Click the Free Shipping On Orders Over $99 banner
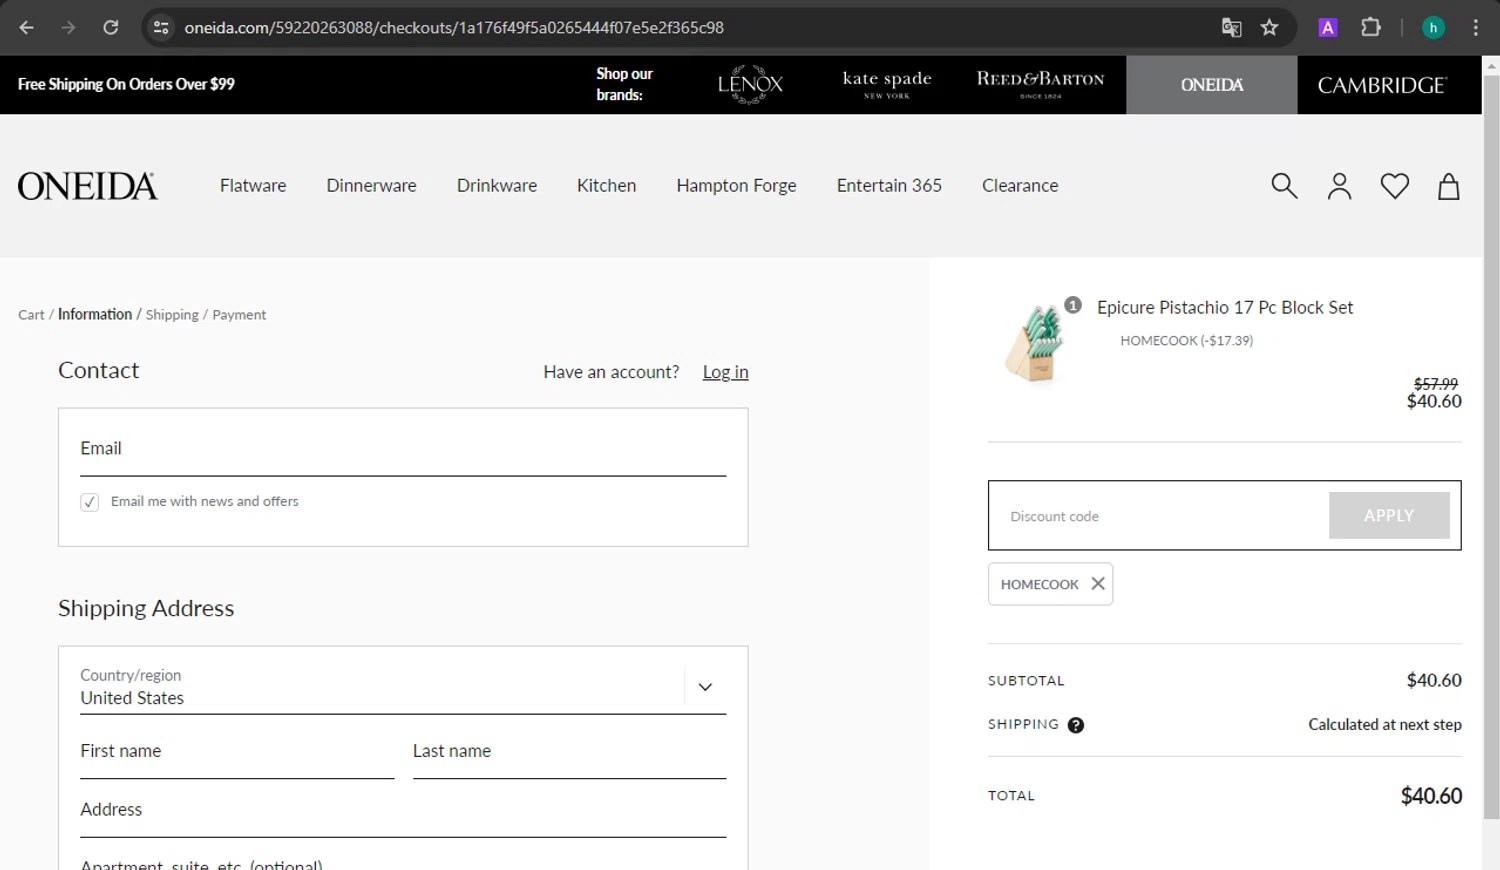Screen dimensions: 1500x870 tap(126, 85)
